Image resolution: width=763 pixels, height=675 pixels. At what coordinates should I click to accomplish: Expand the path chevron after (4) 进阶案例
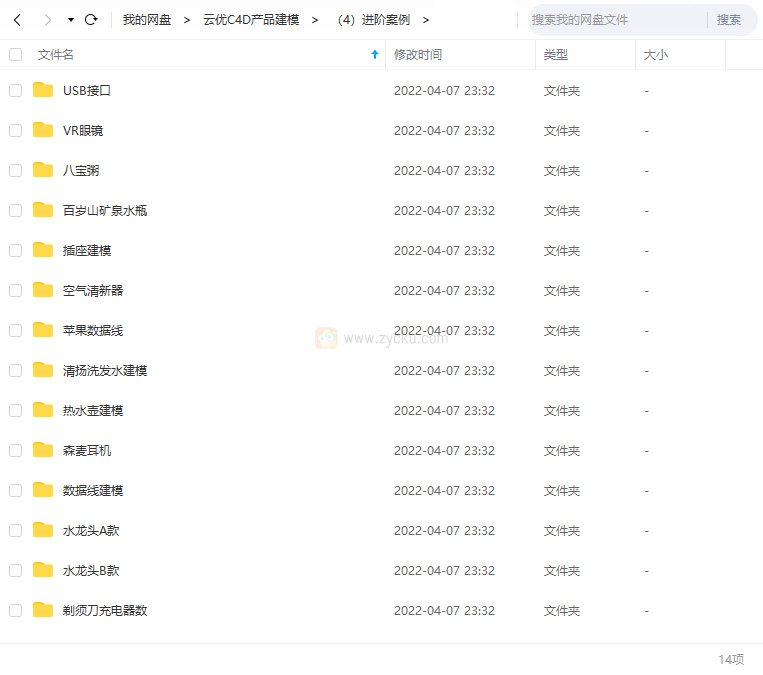click(426, 20)
